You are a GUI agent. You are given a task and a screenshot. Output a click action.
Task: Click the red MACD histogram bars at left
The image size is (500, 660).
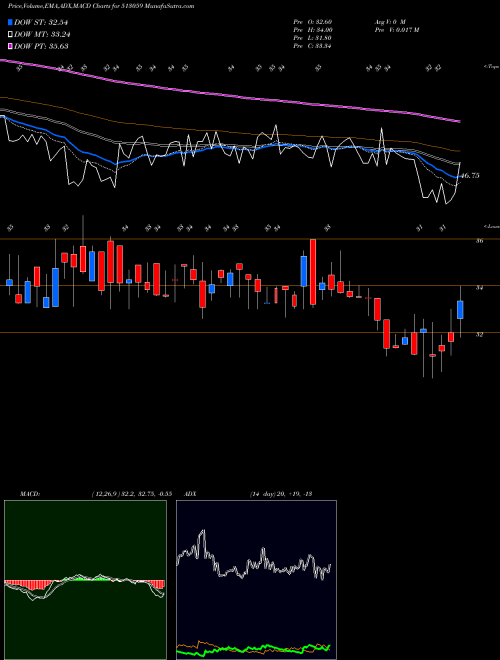pos(29,585)
